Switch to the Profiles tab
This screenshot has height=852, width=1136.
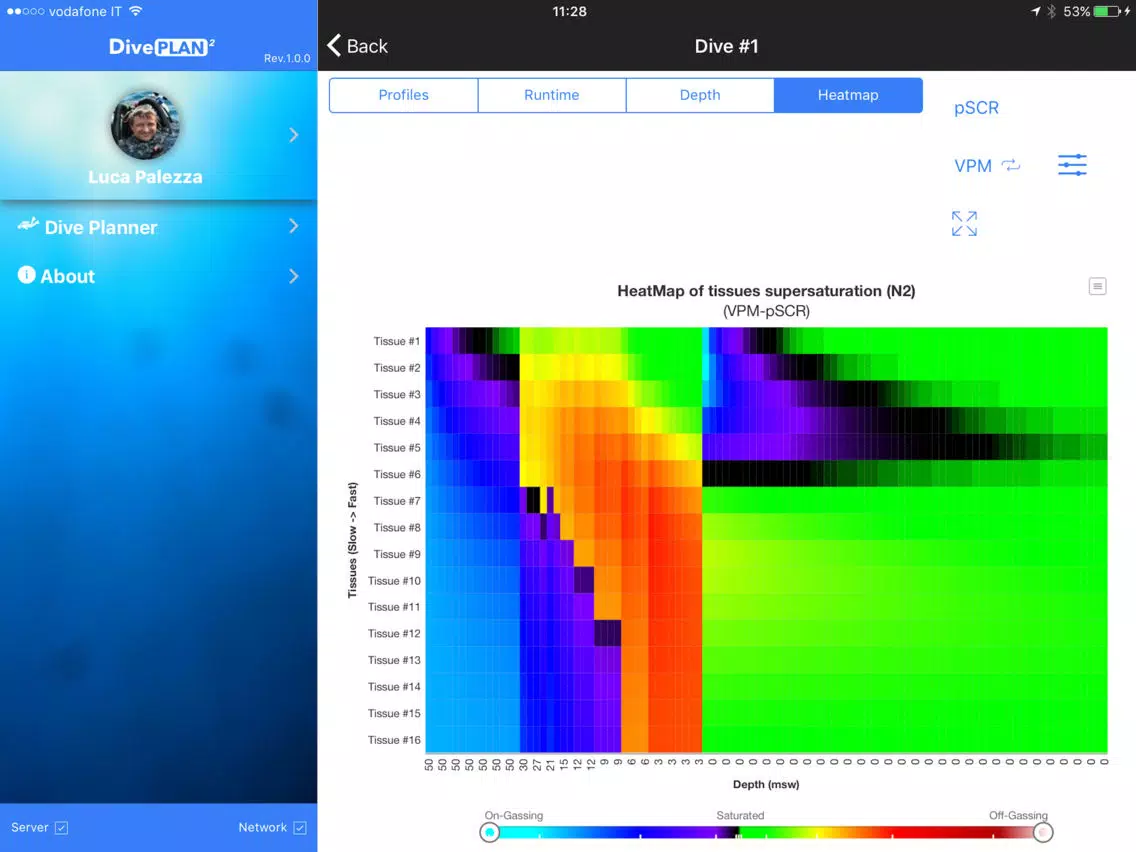(404, 95)
